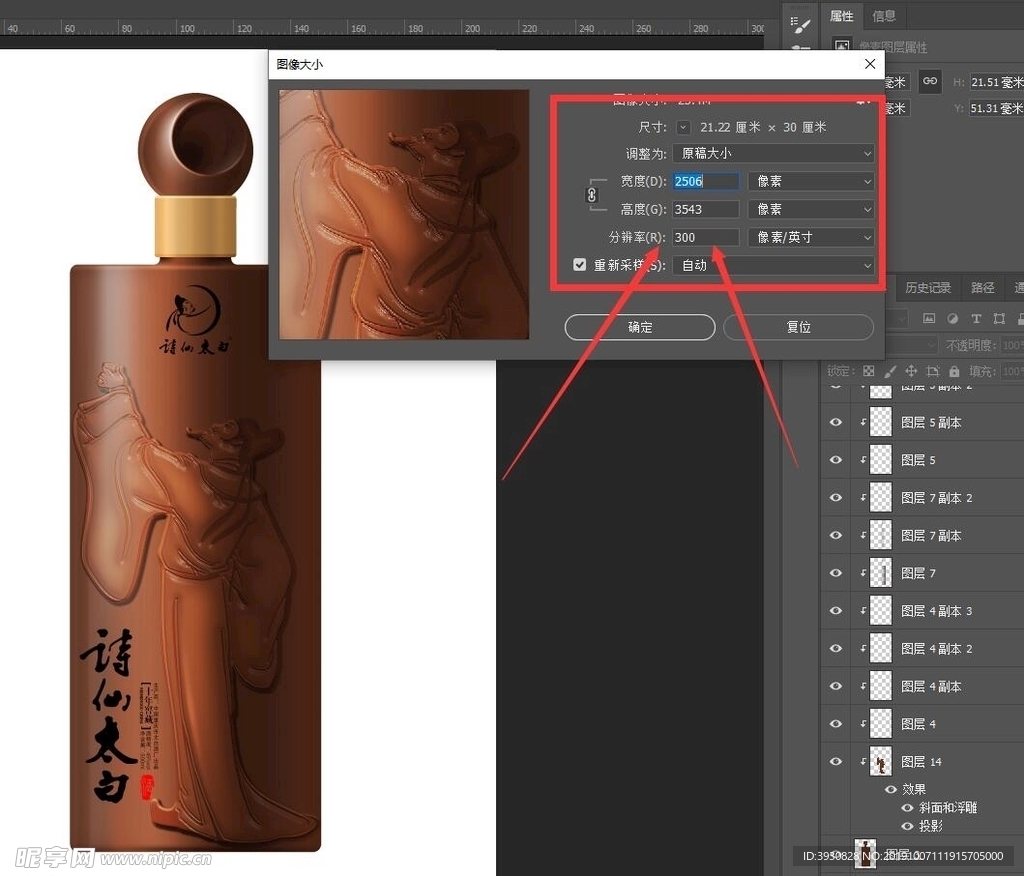Switch to the 信息 Info tab
Screen dimensions: 1024x876
click(883, 15)
